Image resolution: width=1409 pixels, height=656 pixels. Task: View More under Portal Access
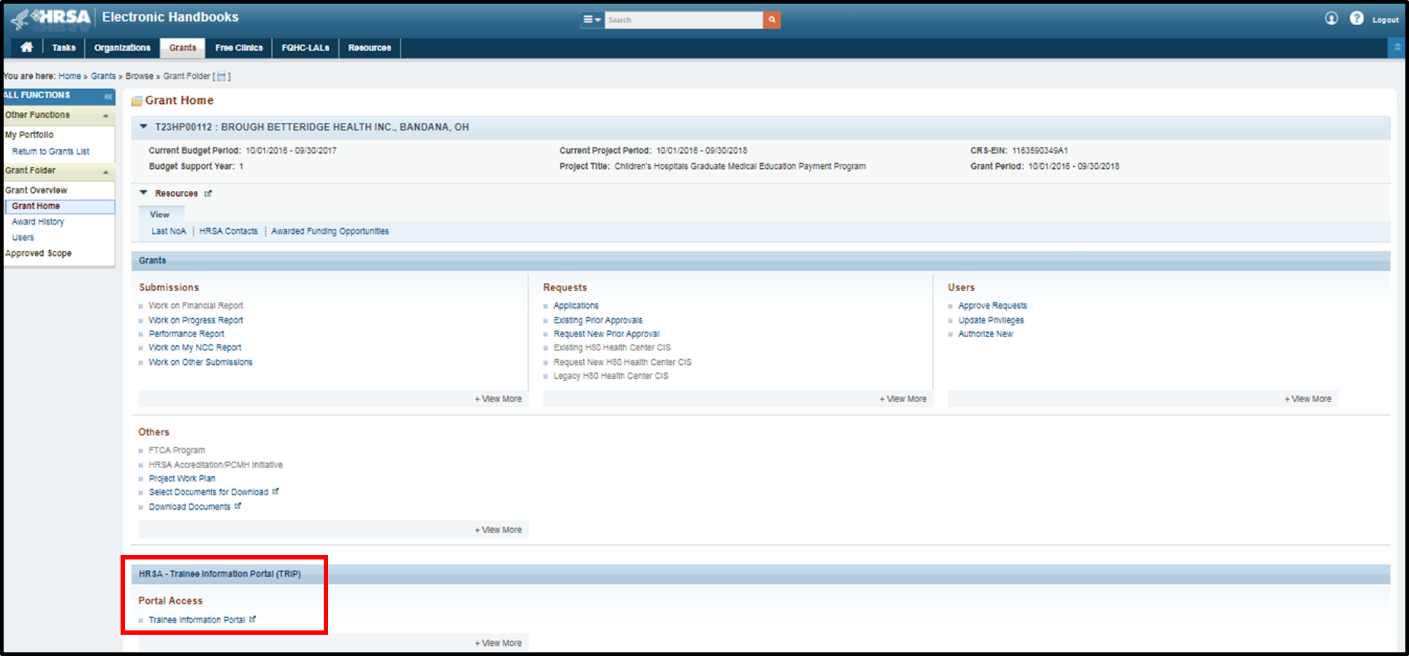tap(498, 643)
